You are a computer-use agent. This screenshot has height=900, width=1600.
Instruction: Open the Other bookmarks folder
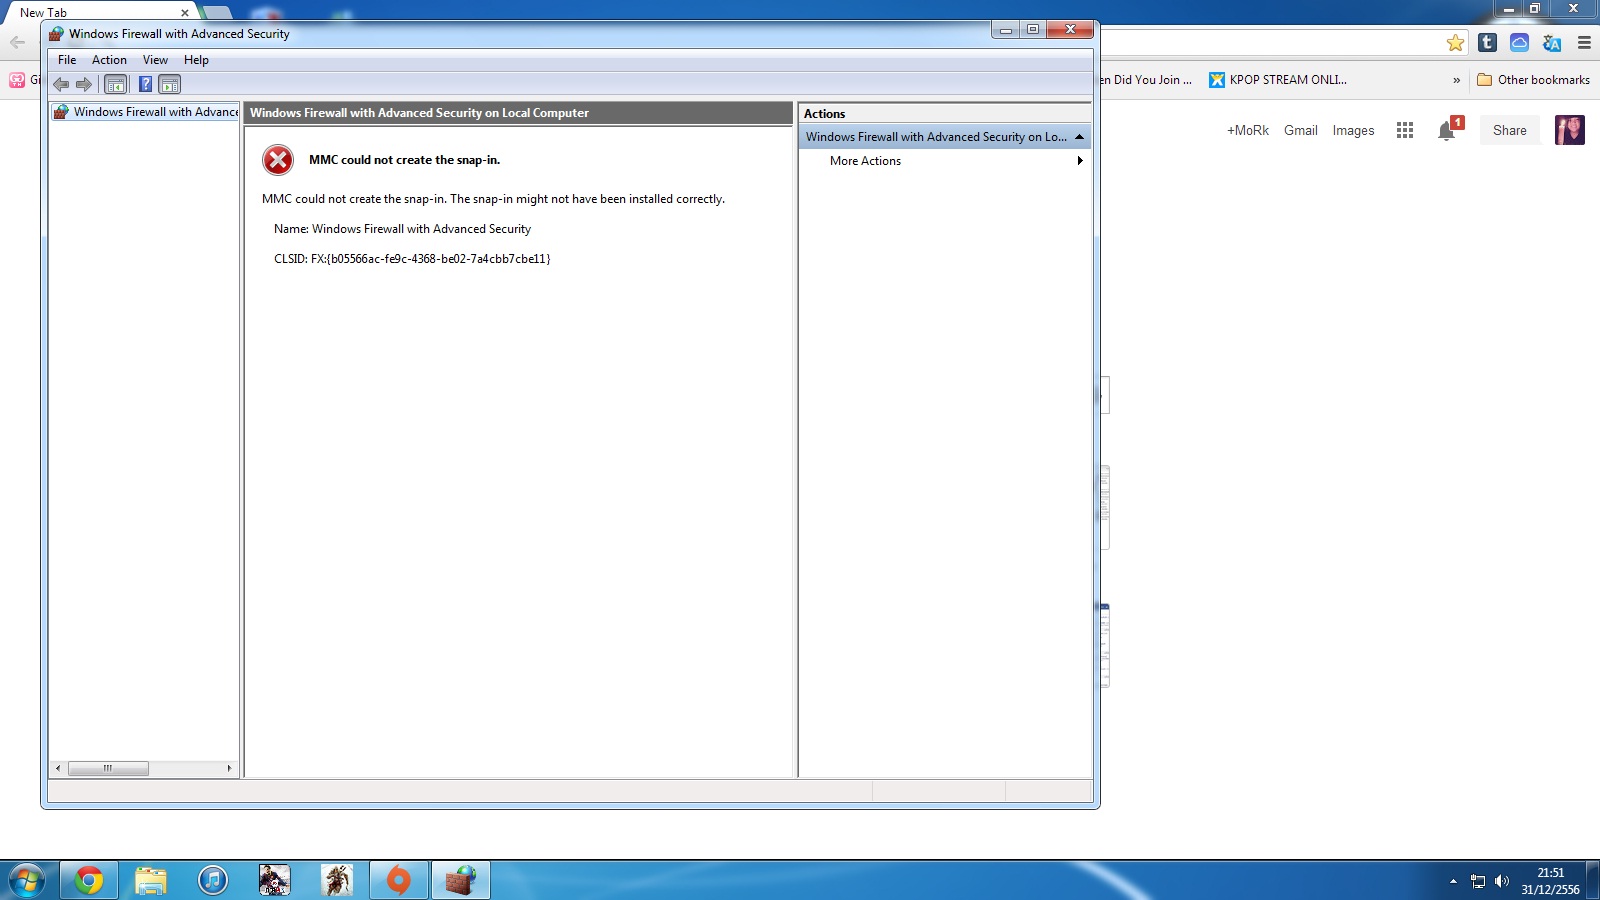pos(1533,80)
